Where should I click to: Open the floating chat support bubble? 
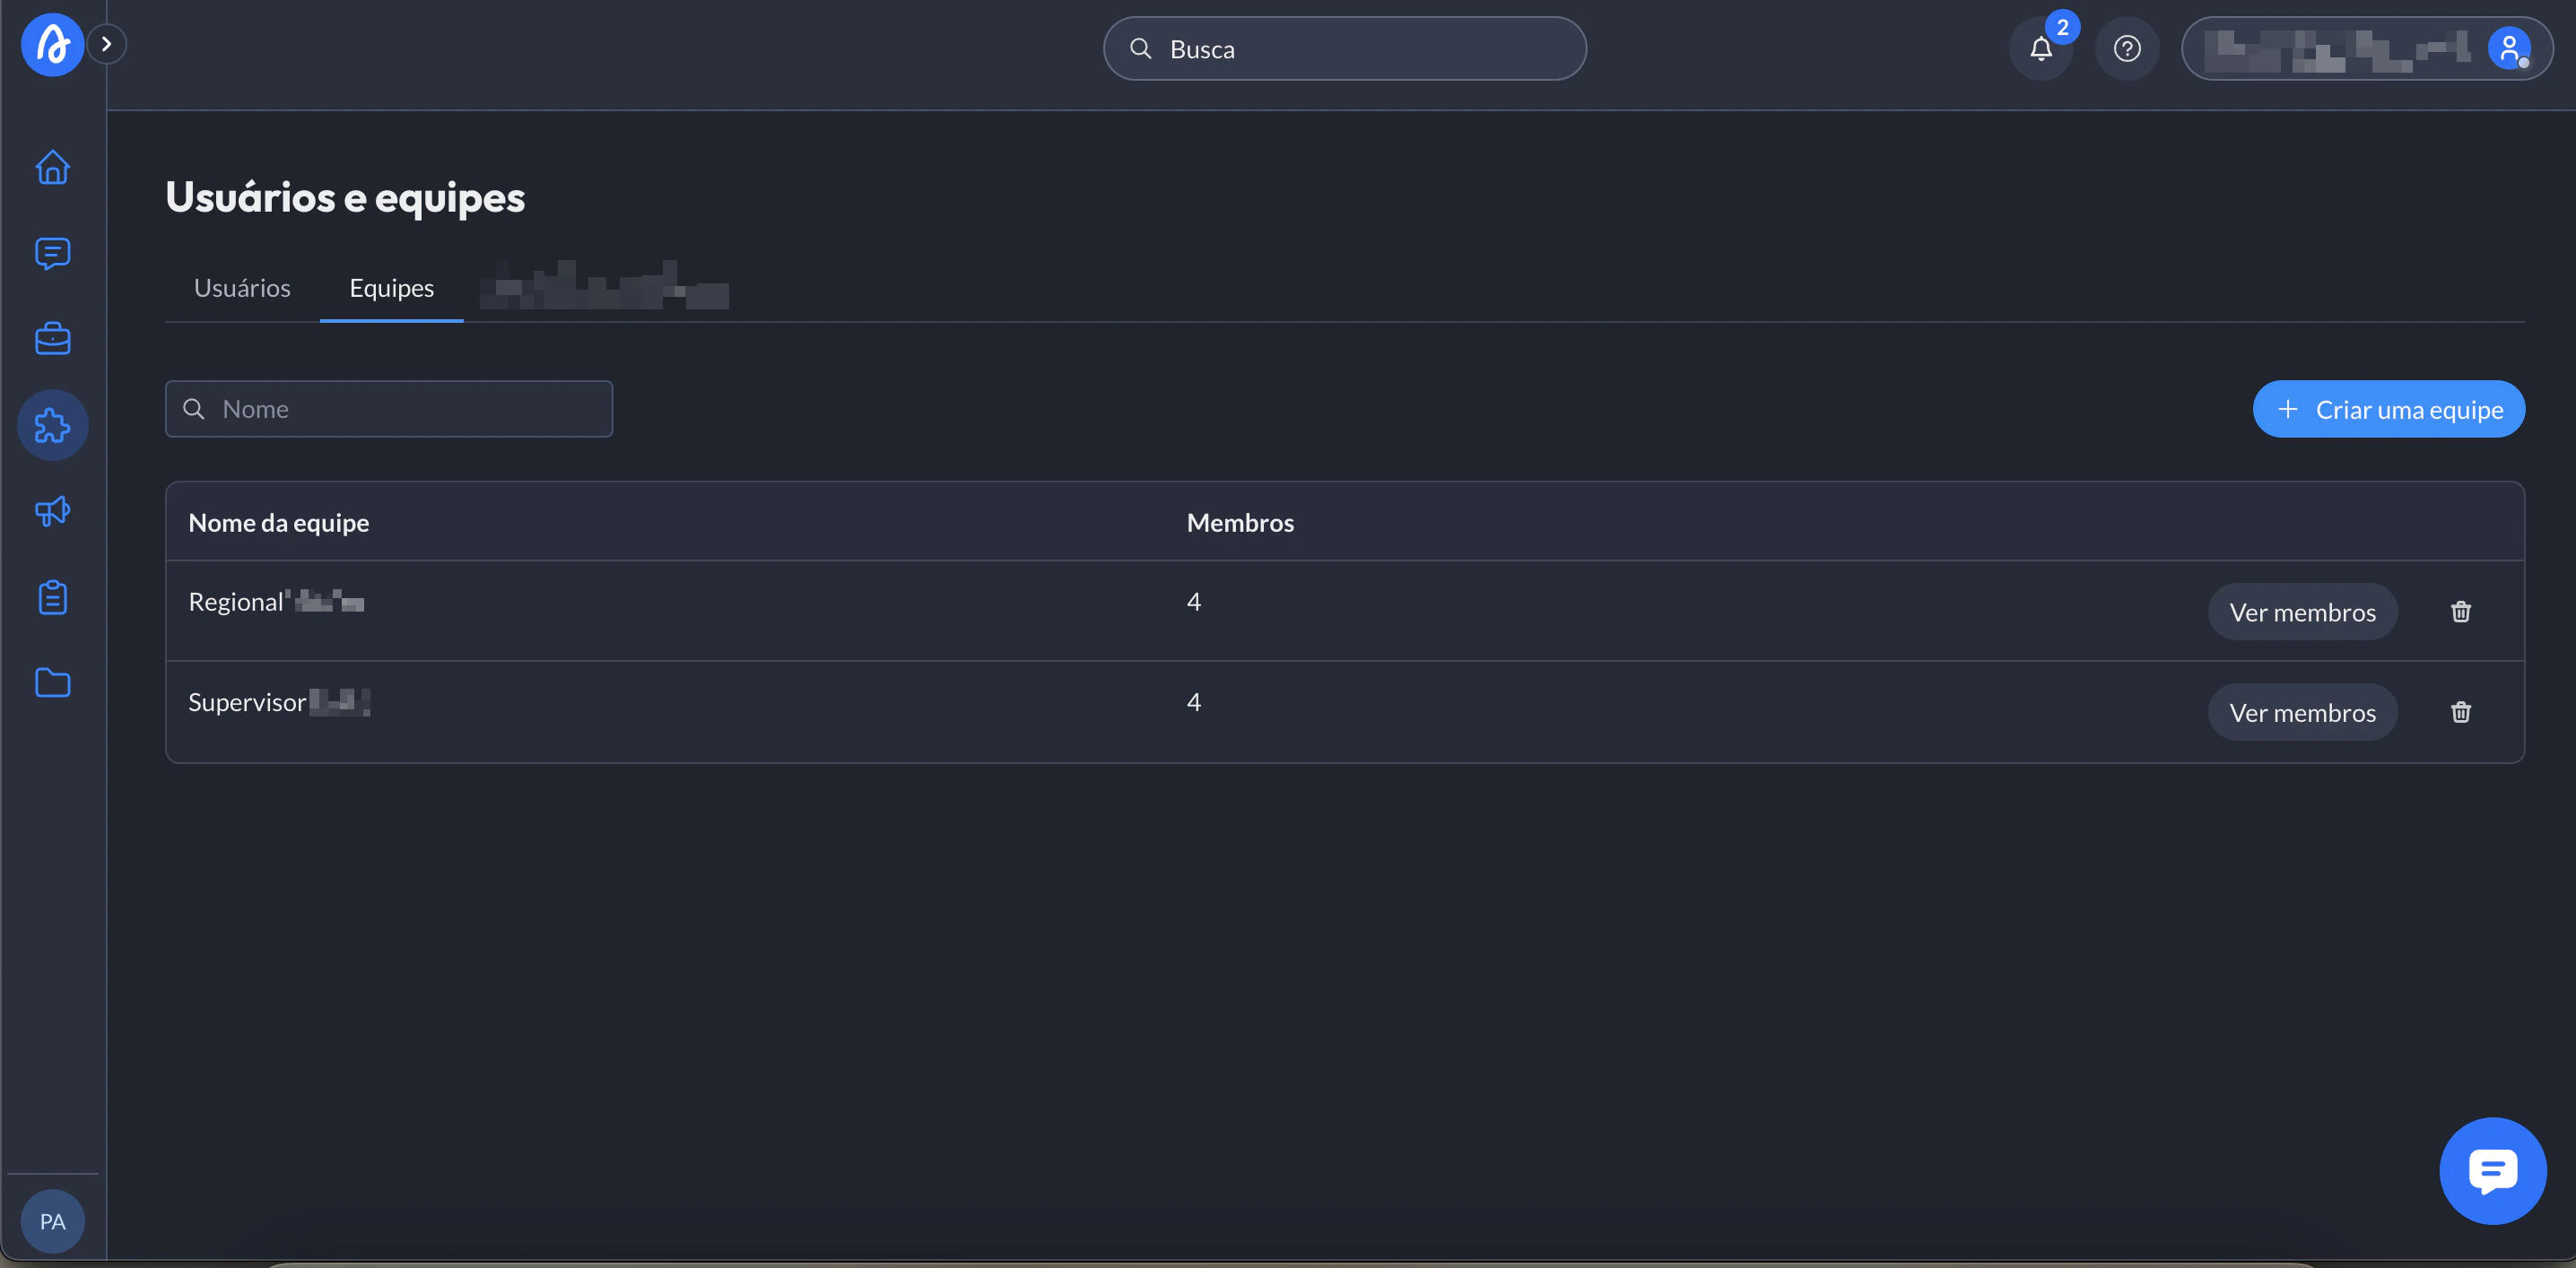(2492, 1170)
